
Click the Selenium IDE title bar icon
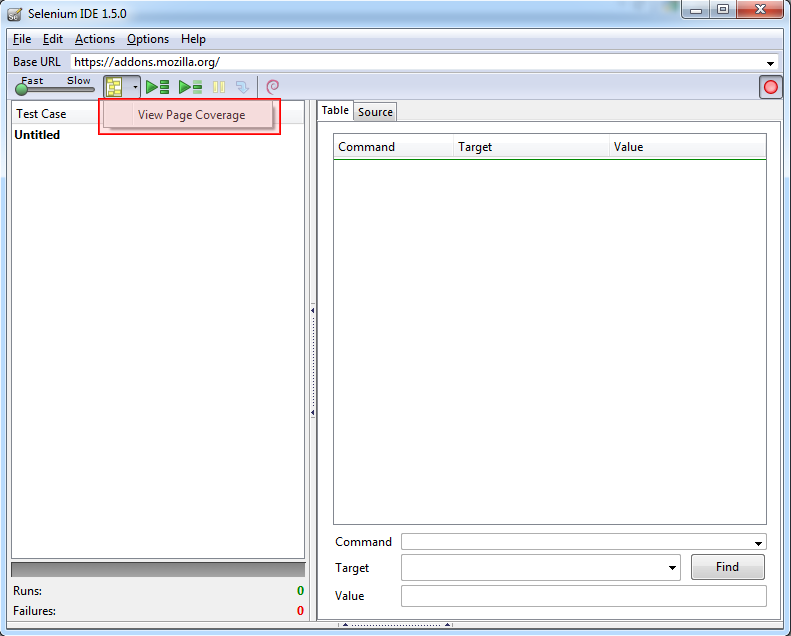click(x=15, y=14)
